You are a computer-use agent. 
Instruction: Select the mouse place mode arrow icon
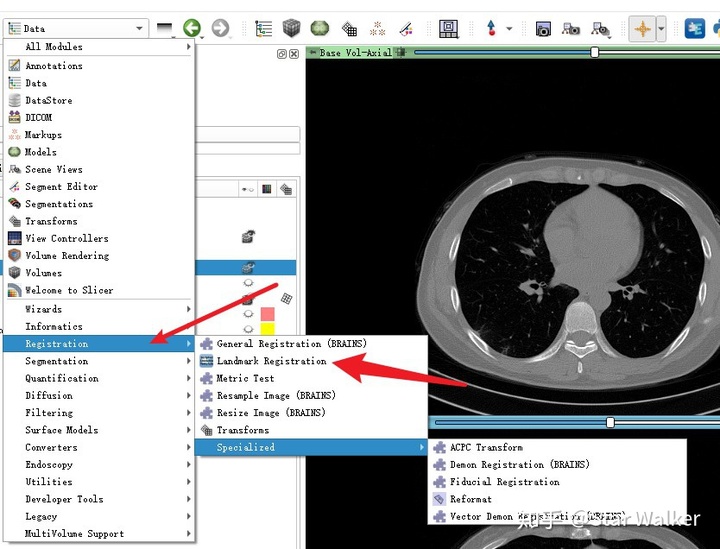[x=491, y=28]
